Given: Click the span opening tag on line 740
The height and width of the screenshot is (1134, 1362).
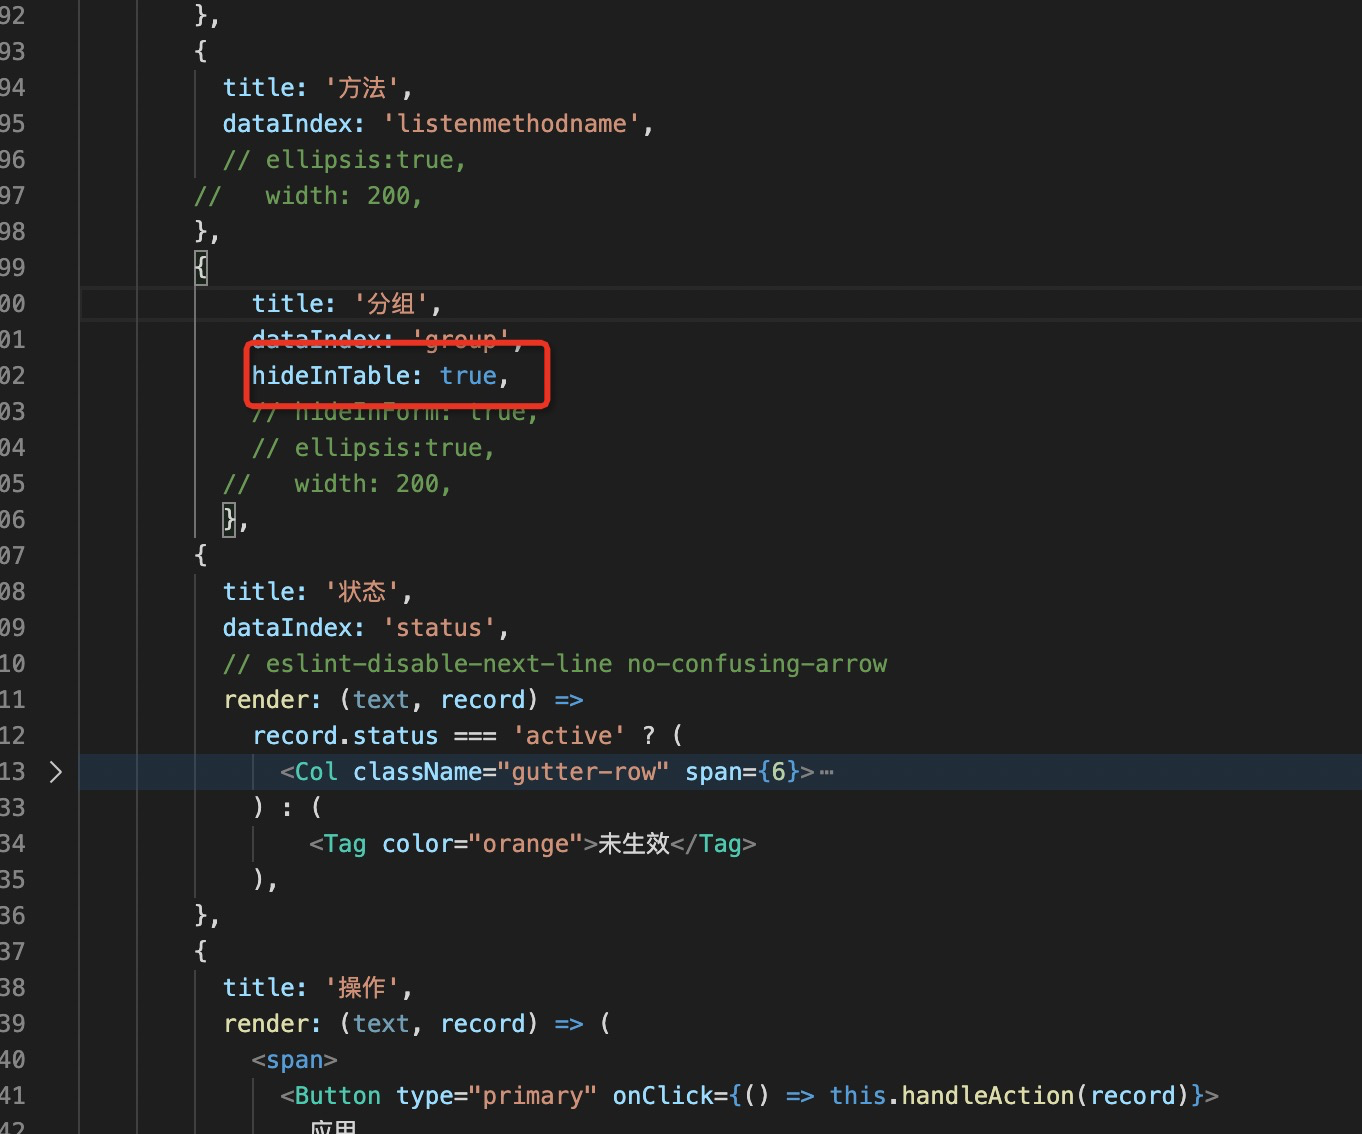Looking at the screenshot, I should (293, 1059).
